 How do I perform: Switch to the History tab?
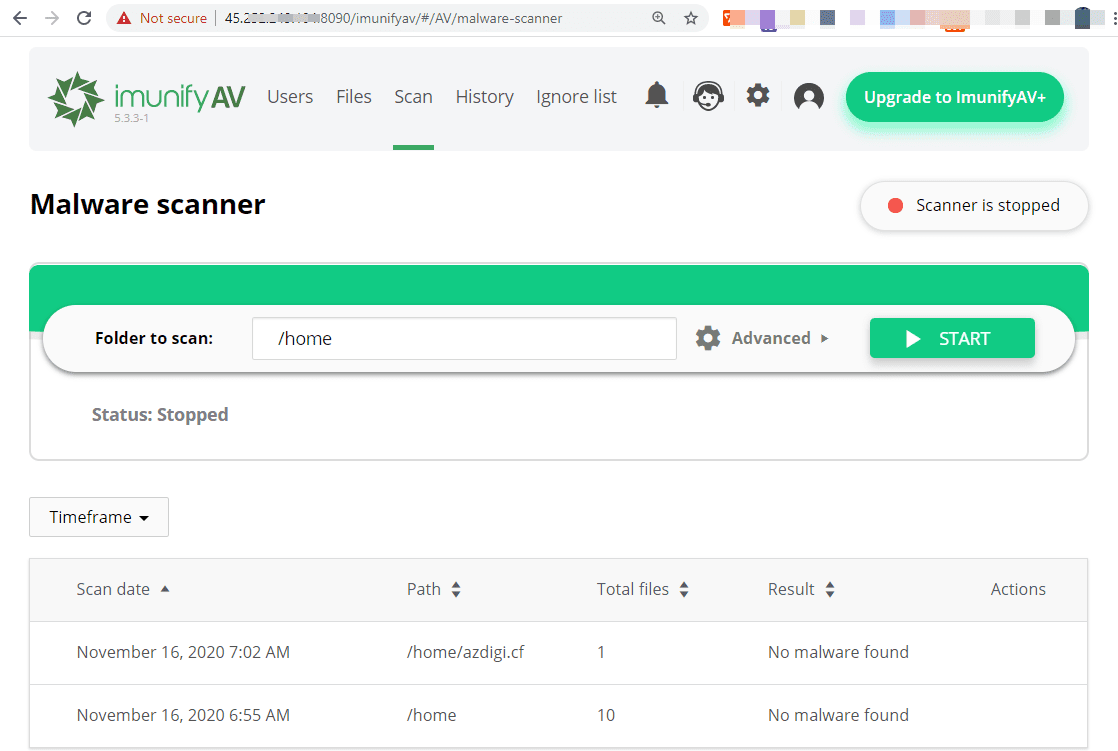point(484,97)
